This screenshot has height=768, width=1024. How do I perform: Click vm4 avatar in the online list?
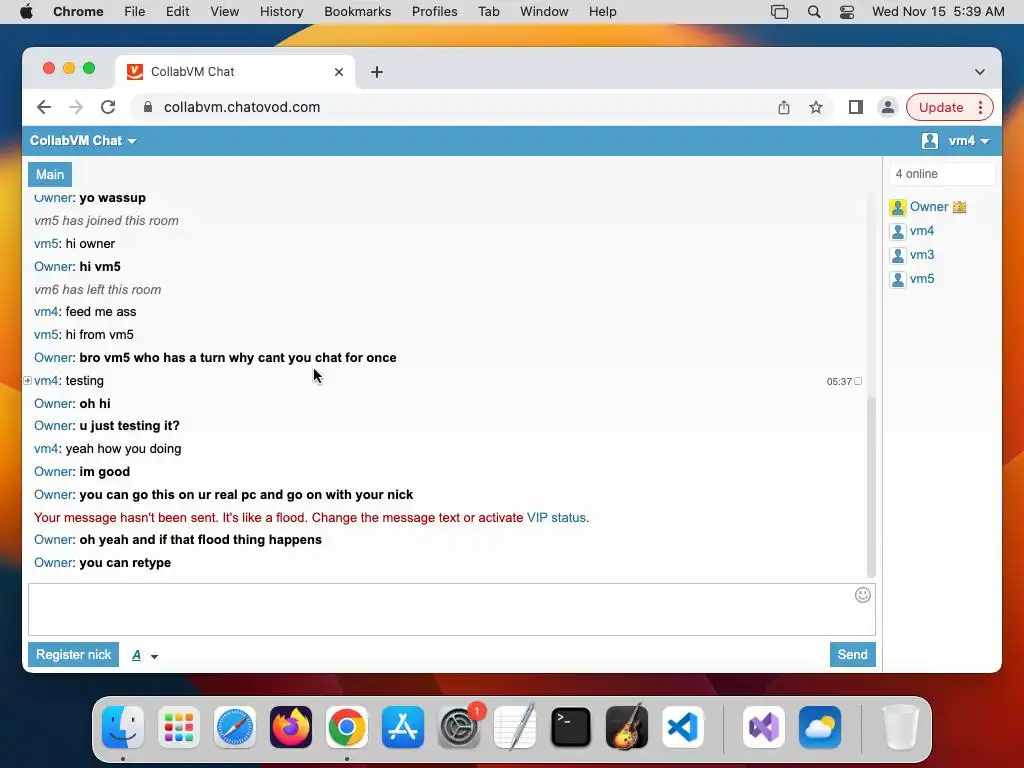tap(898, 231)
